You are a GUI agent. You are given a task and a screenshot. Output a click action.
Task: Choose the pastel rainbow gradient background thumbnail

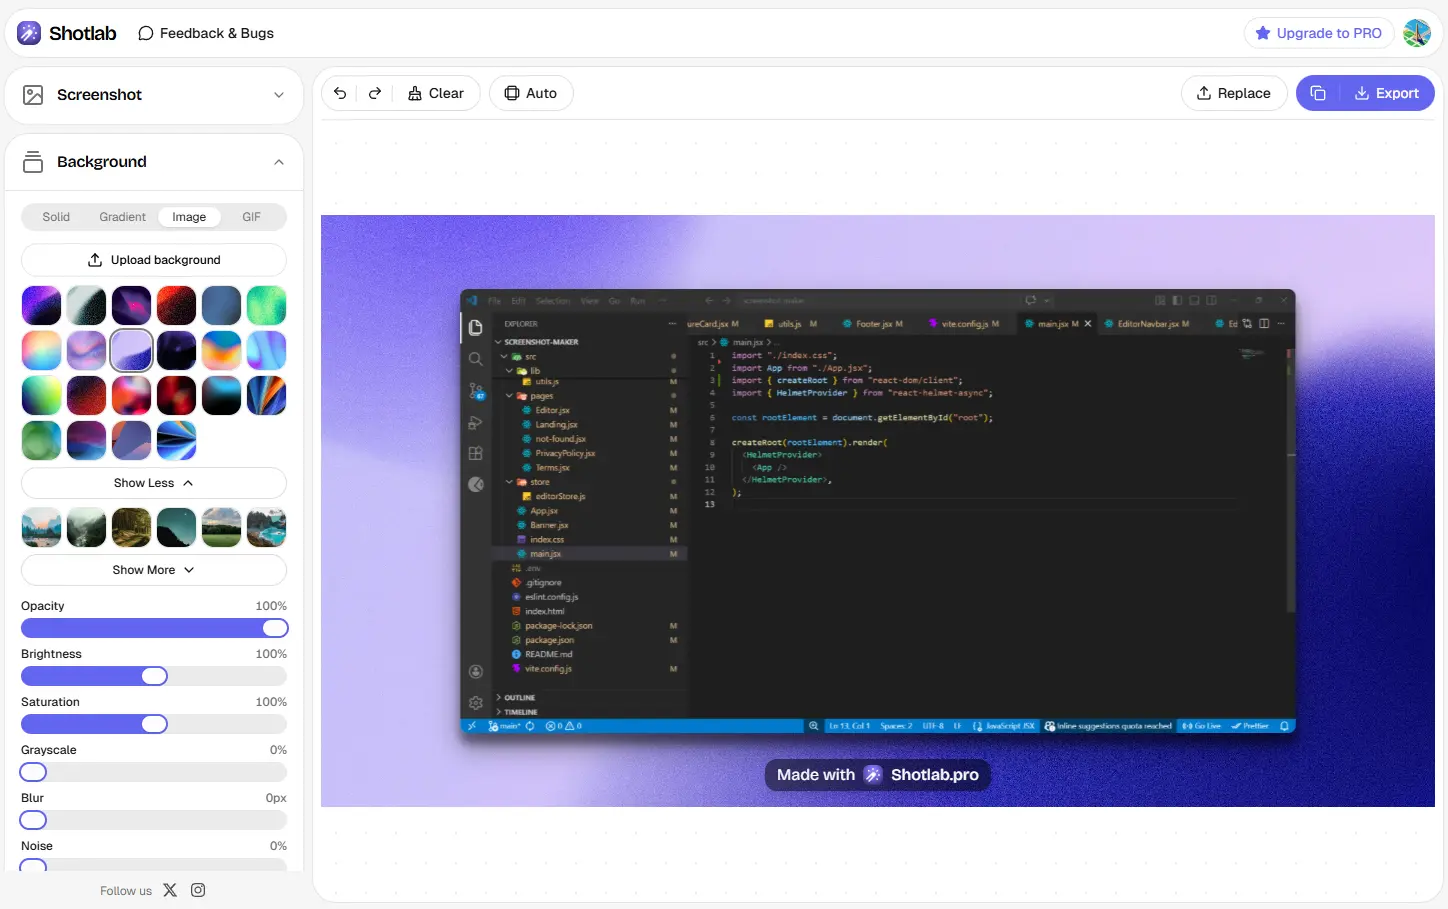[41, 350]
